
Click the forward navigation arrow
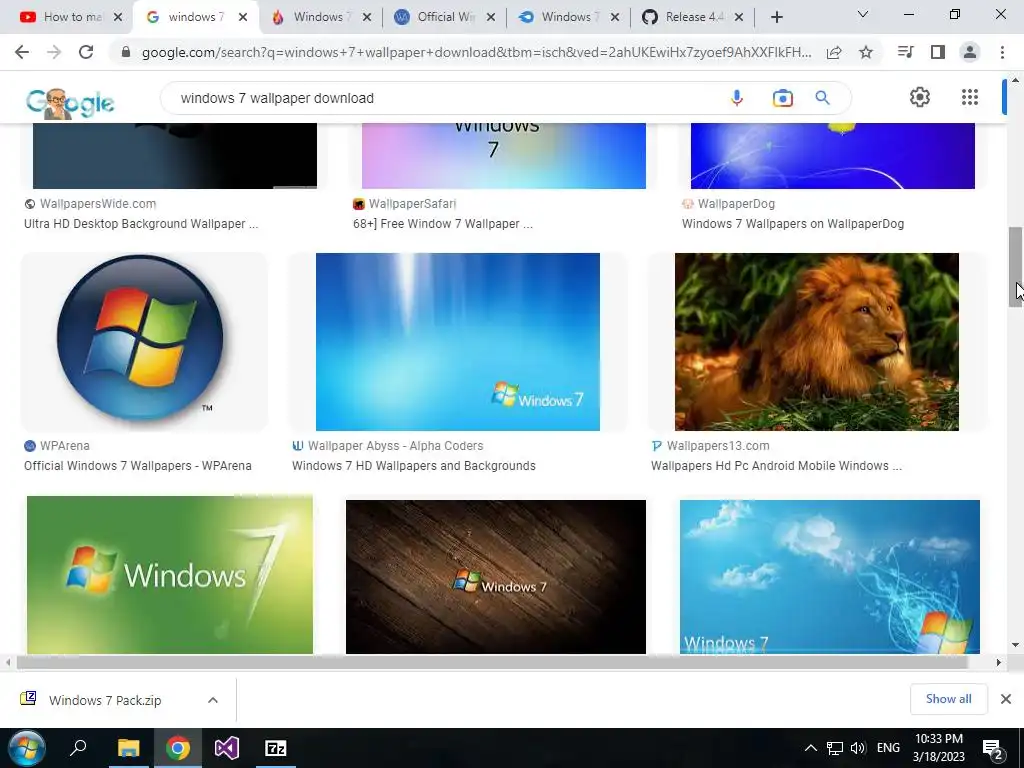coord(54,52)
